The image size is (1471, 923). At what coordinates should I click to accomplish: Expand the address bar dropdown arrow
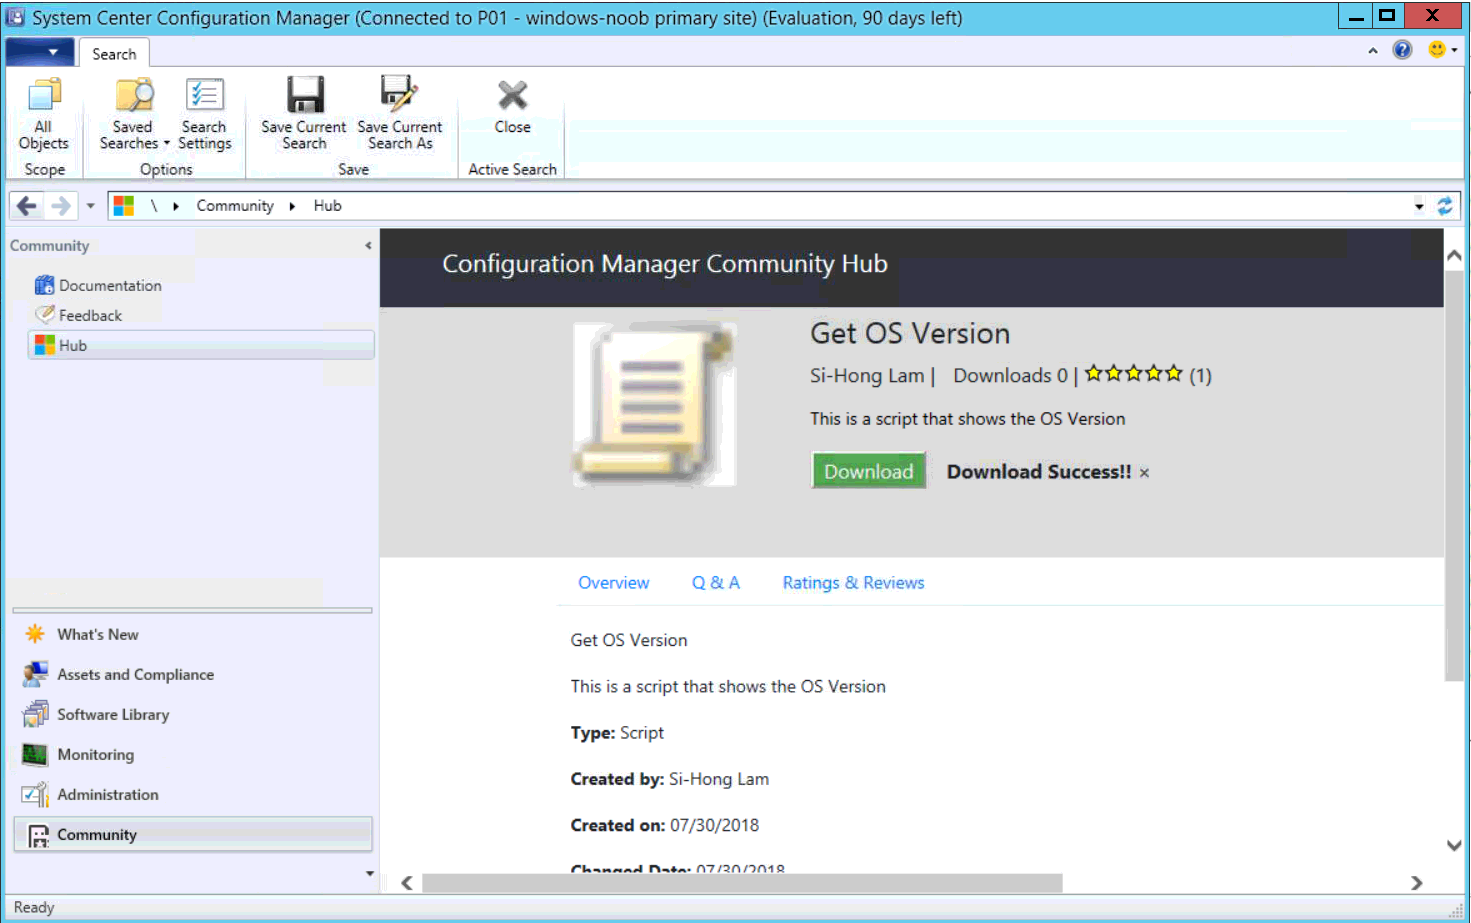1419,207
